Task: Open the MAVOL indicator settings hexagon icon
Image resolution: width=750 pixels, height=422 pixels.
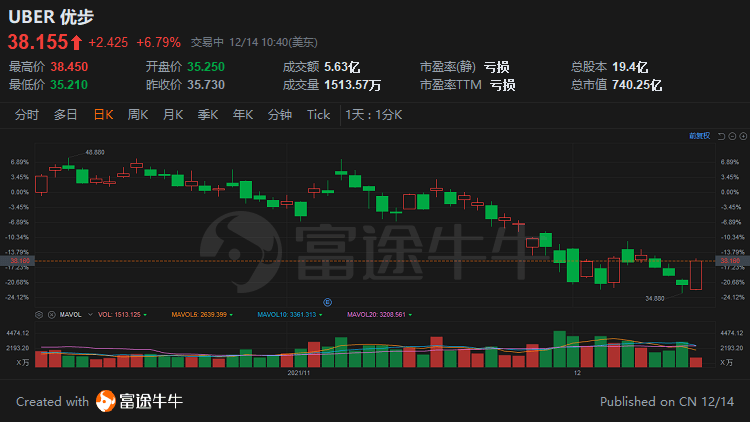Action: pos(39,315)
